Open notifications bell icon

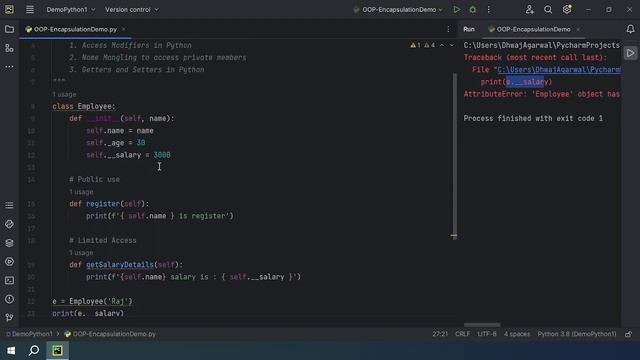pos(631,29)
